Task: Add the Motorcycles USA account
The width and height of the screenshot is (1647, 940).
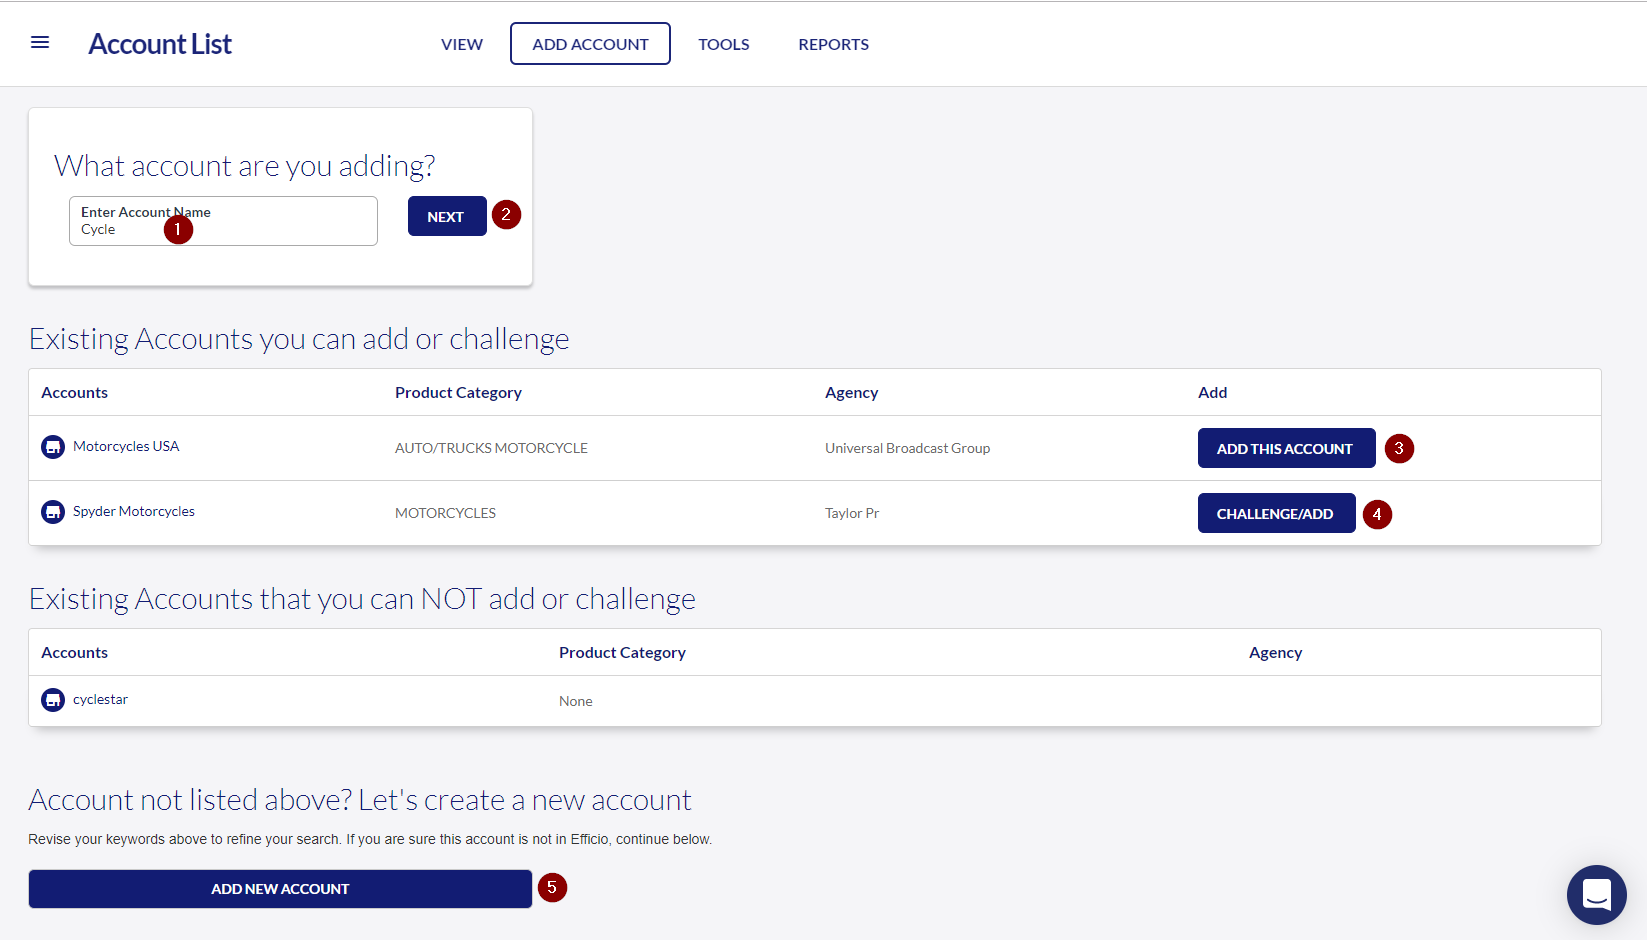Action: [x=1286, y=448]
